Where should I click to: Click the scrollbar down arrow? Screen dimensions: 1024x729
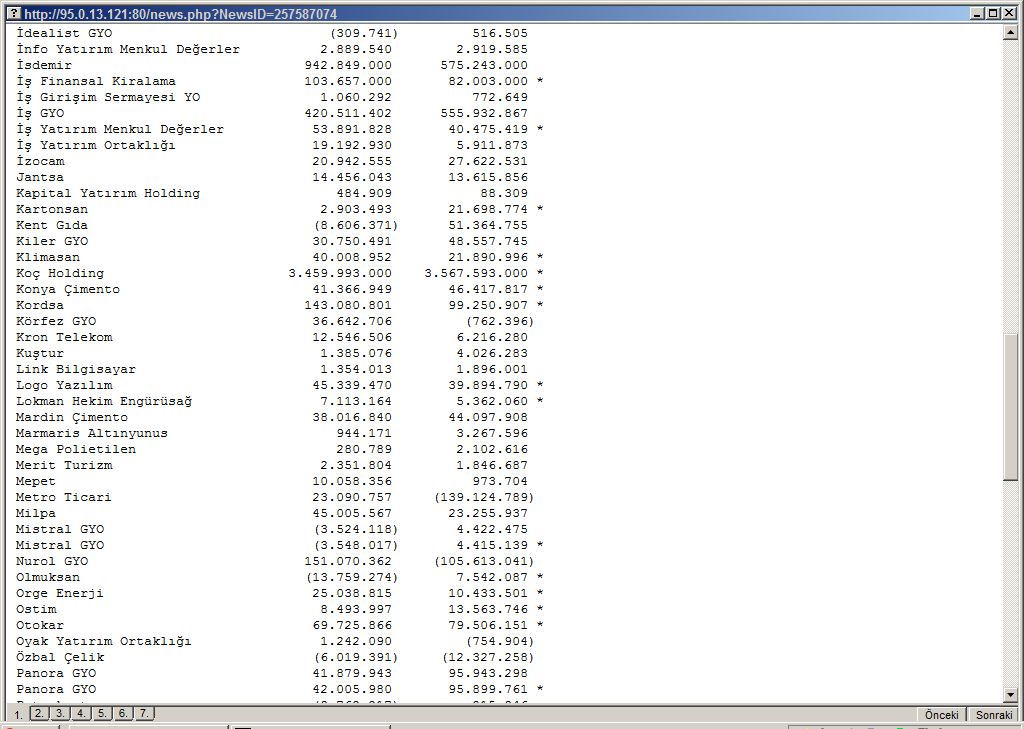tap(1010, 695)
